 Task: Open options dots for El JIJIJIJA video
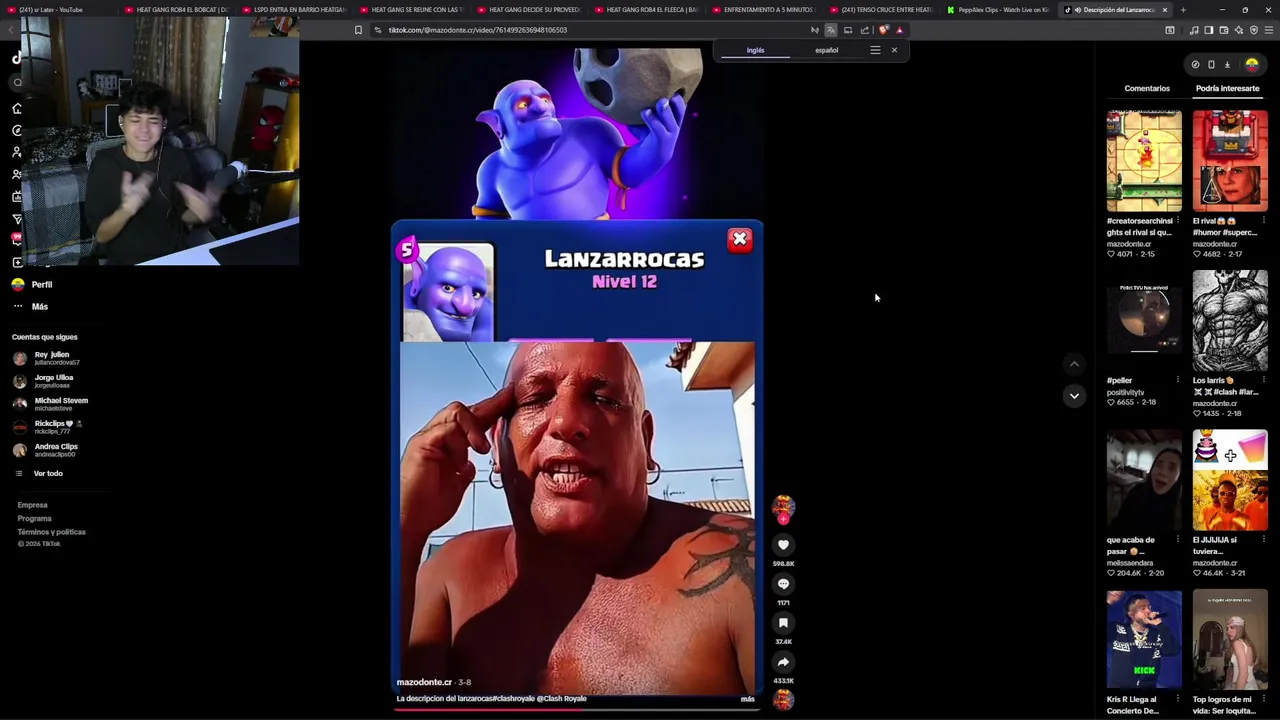[1263, 540]
